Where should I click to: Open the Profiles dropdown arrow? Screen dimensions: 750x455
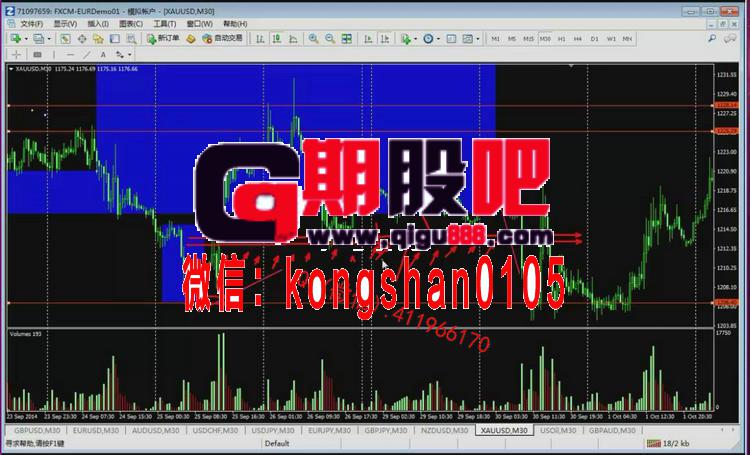49,39
